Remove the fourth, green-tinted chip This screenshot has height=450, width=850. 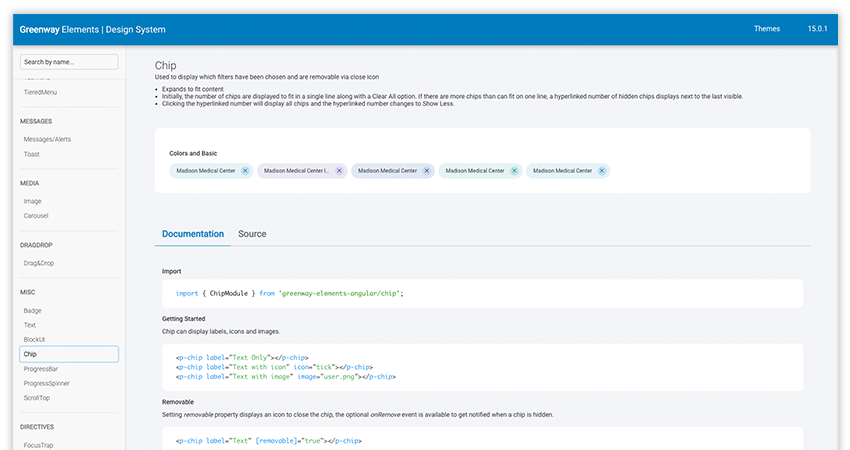[x=514, y=171]
